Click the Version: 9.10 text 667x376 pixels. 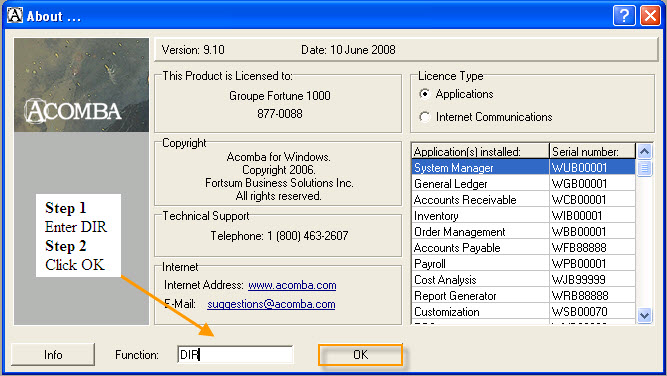pyautogui.click(x=193, y=50)
